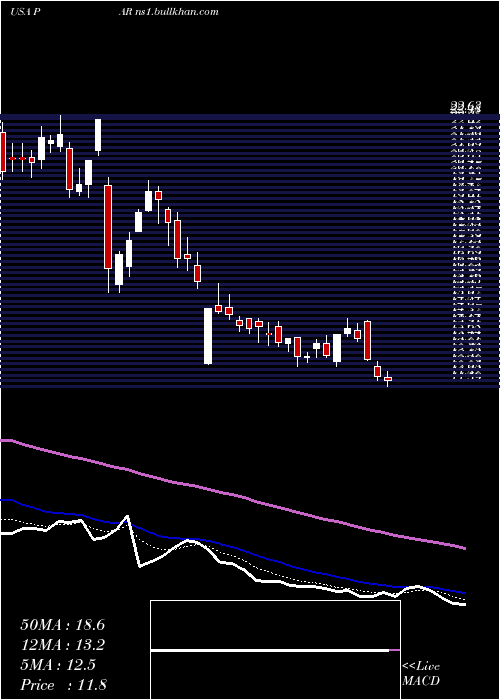Click the <<Live MACD label
500x700 pixels.
tap(421, 674)
